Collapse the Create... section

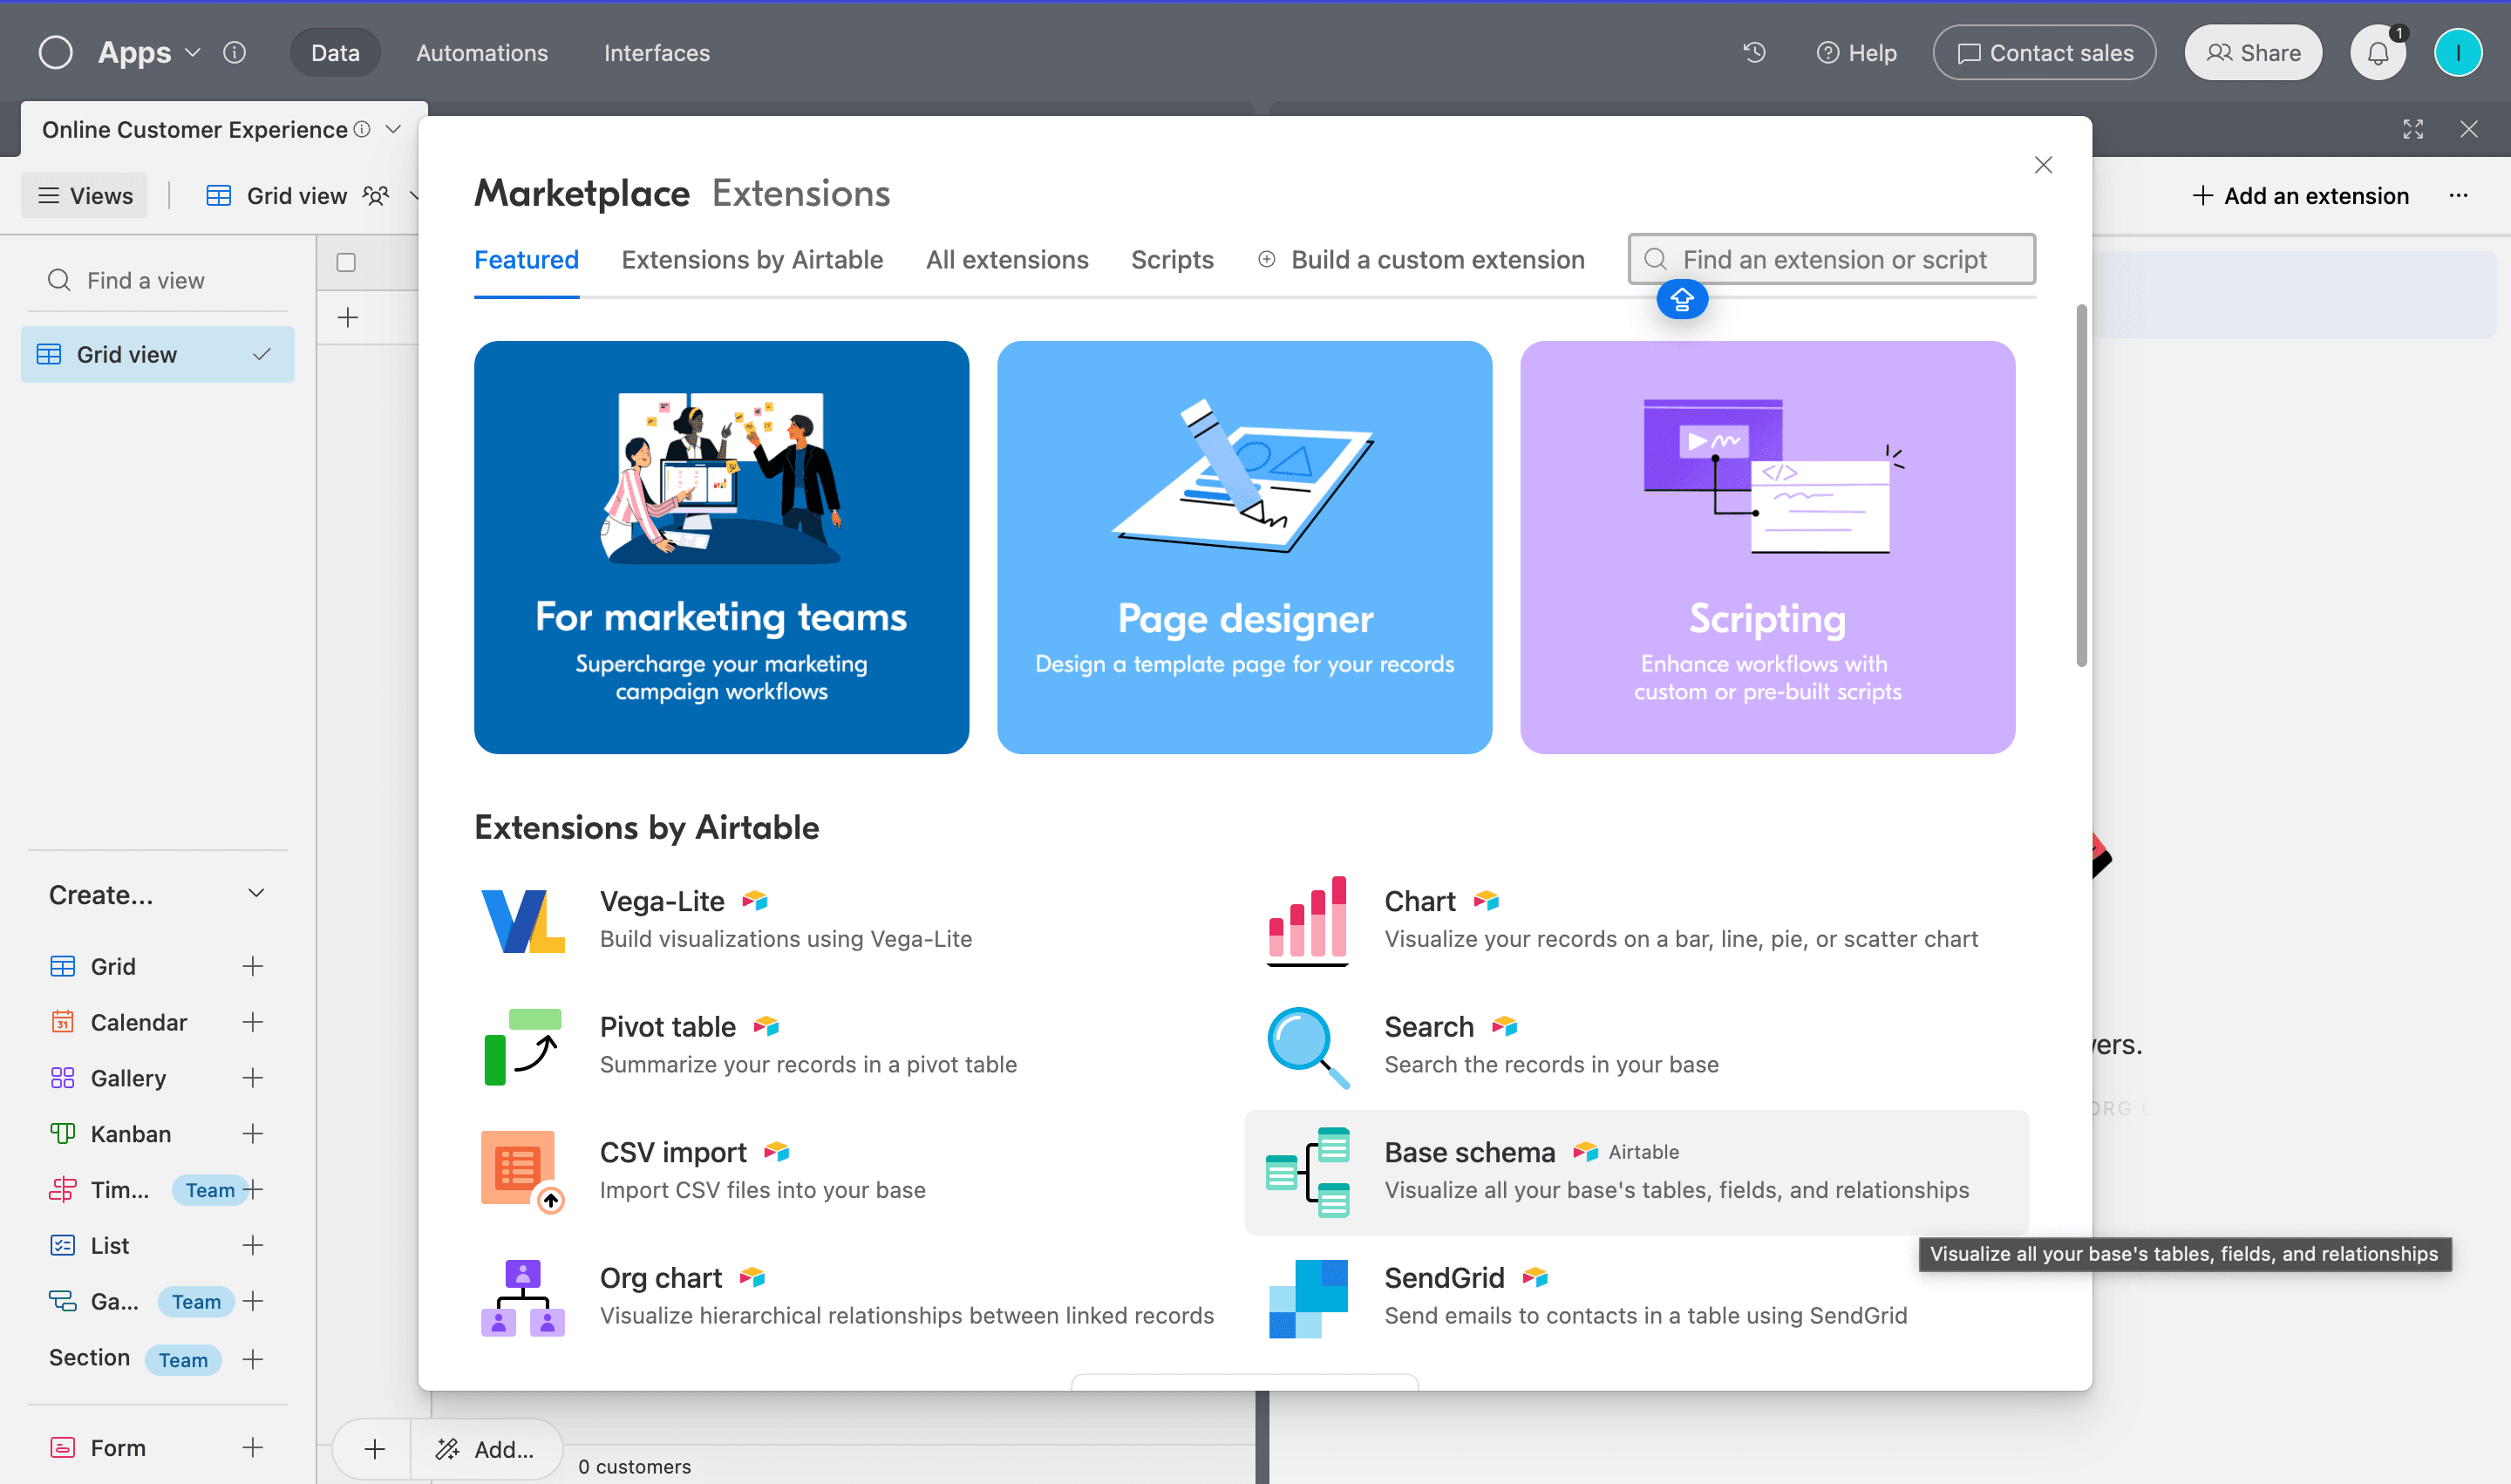click(256, 894)
